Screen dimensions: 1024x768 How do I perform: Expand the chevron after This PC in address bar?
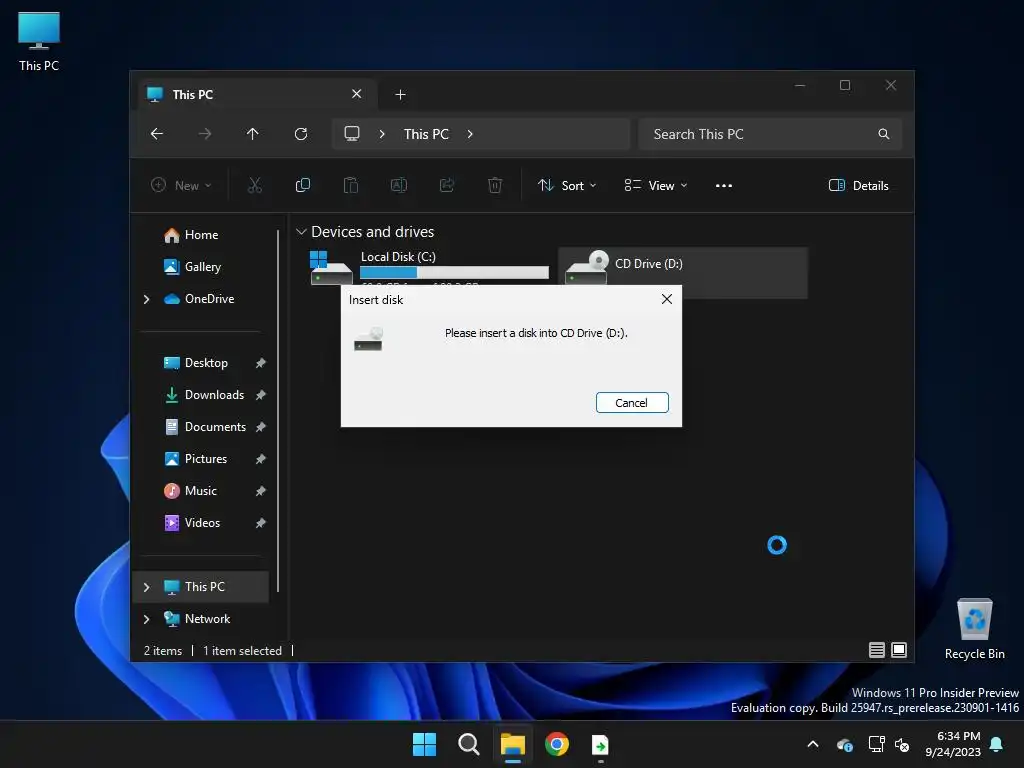pyautogui.click(x=470, y=134)
